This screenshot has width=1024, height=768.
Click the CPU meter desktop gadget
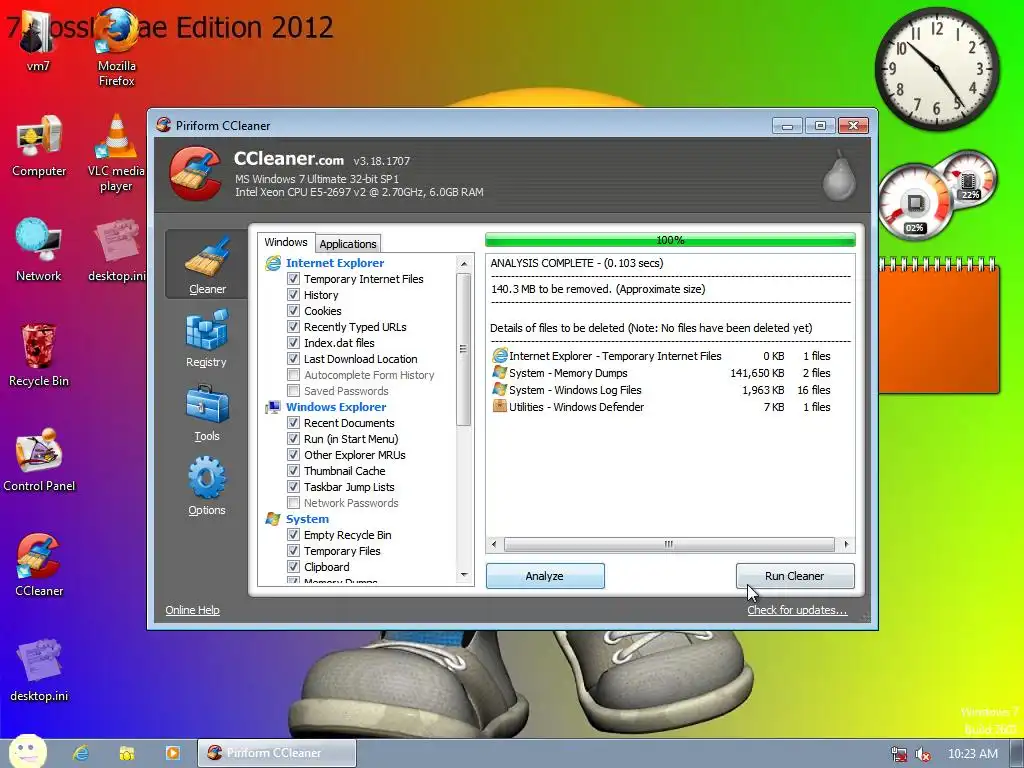(916, 202)
